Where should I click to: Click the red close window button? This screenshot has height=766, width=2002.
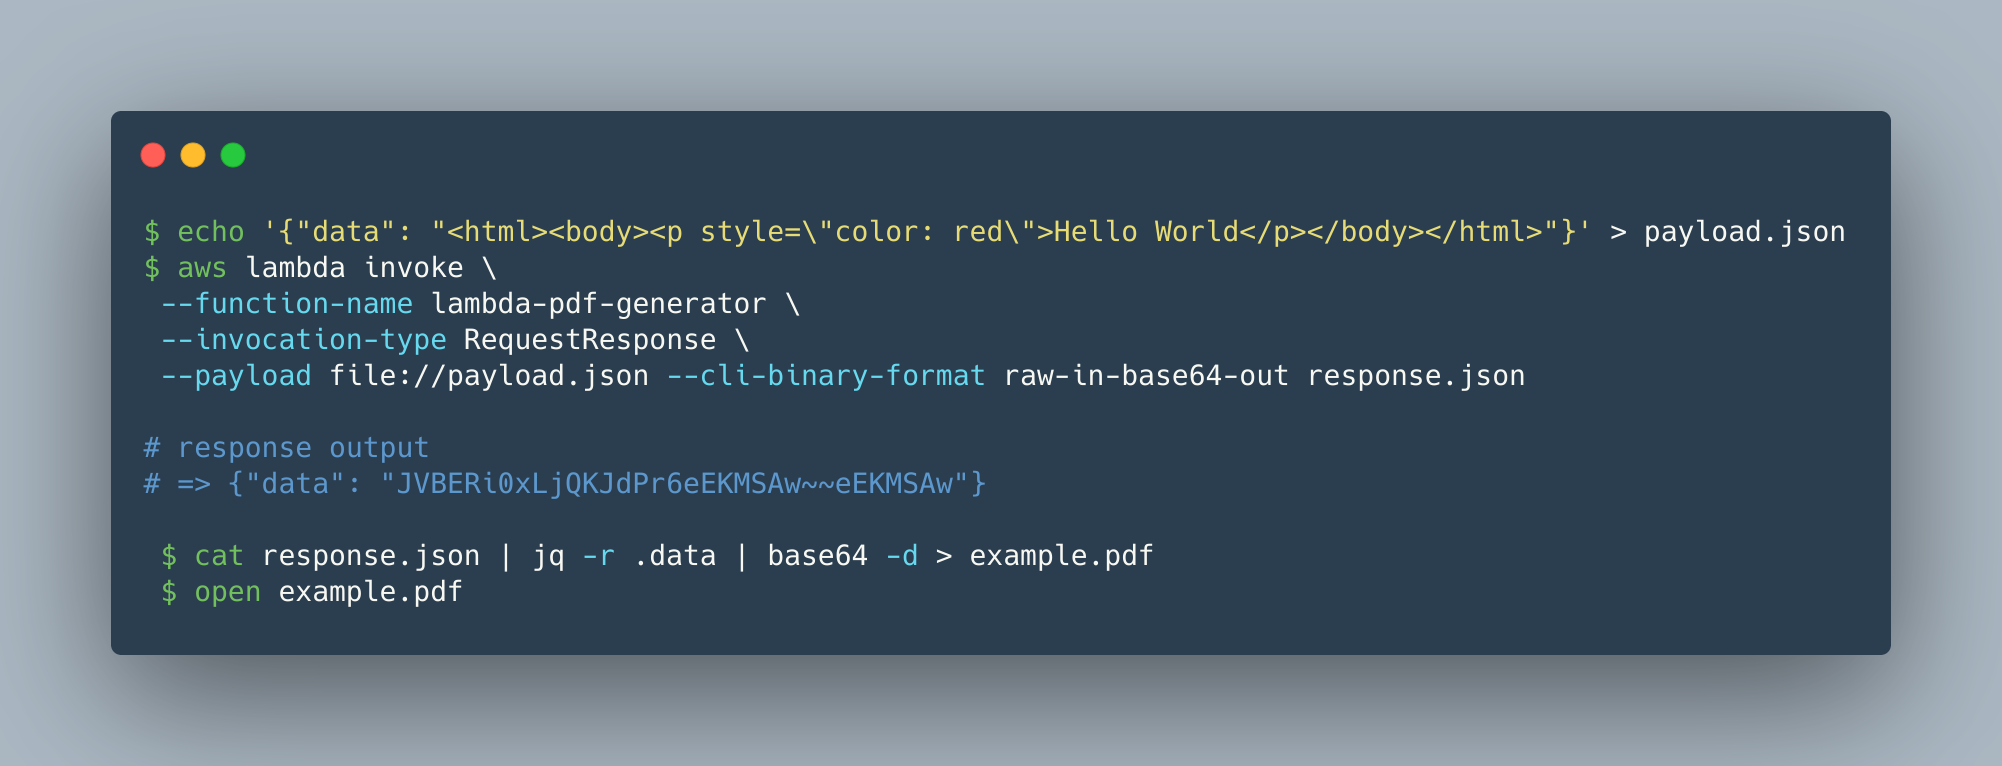[153, 155]
